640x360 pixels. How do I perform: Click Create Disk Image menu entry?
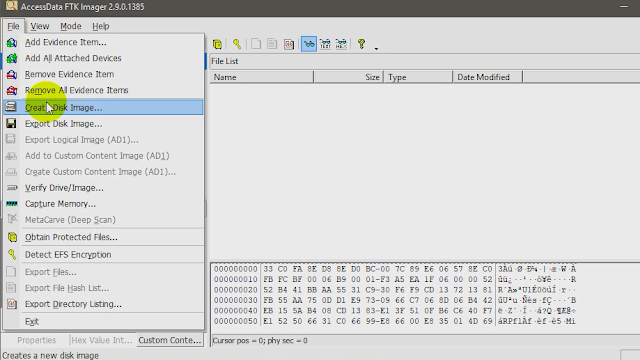click(103, 107)
